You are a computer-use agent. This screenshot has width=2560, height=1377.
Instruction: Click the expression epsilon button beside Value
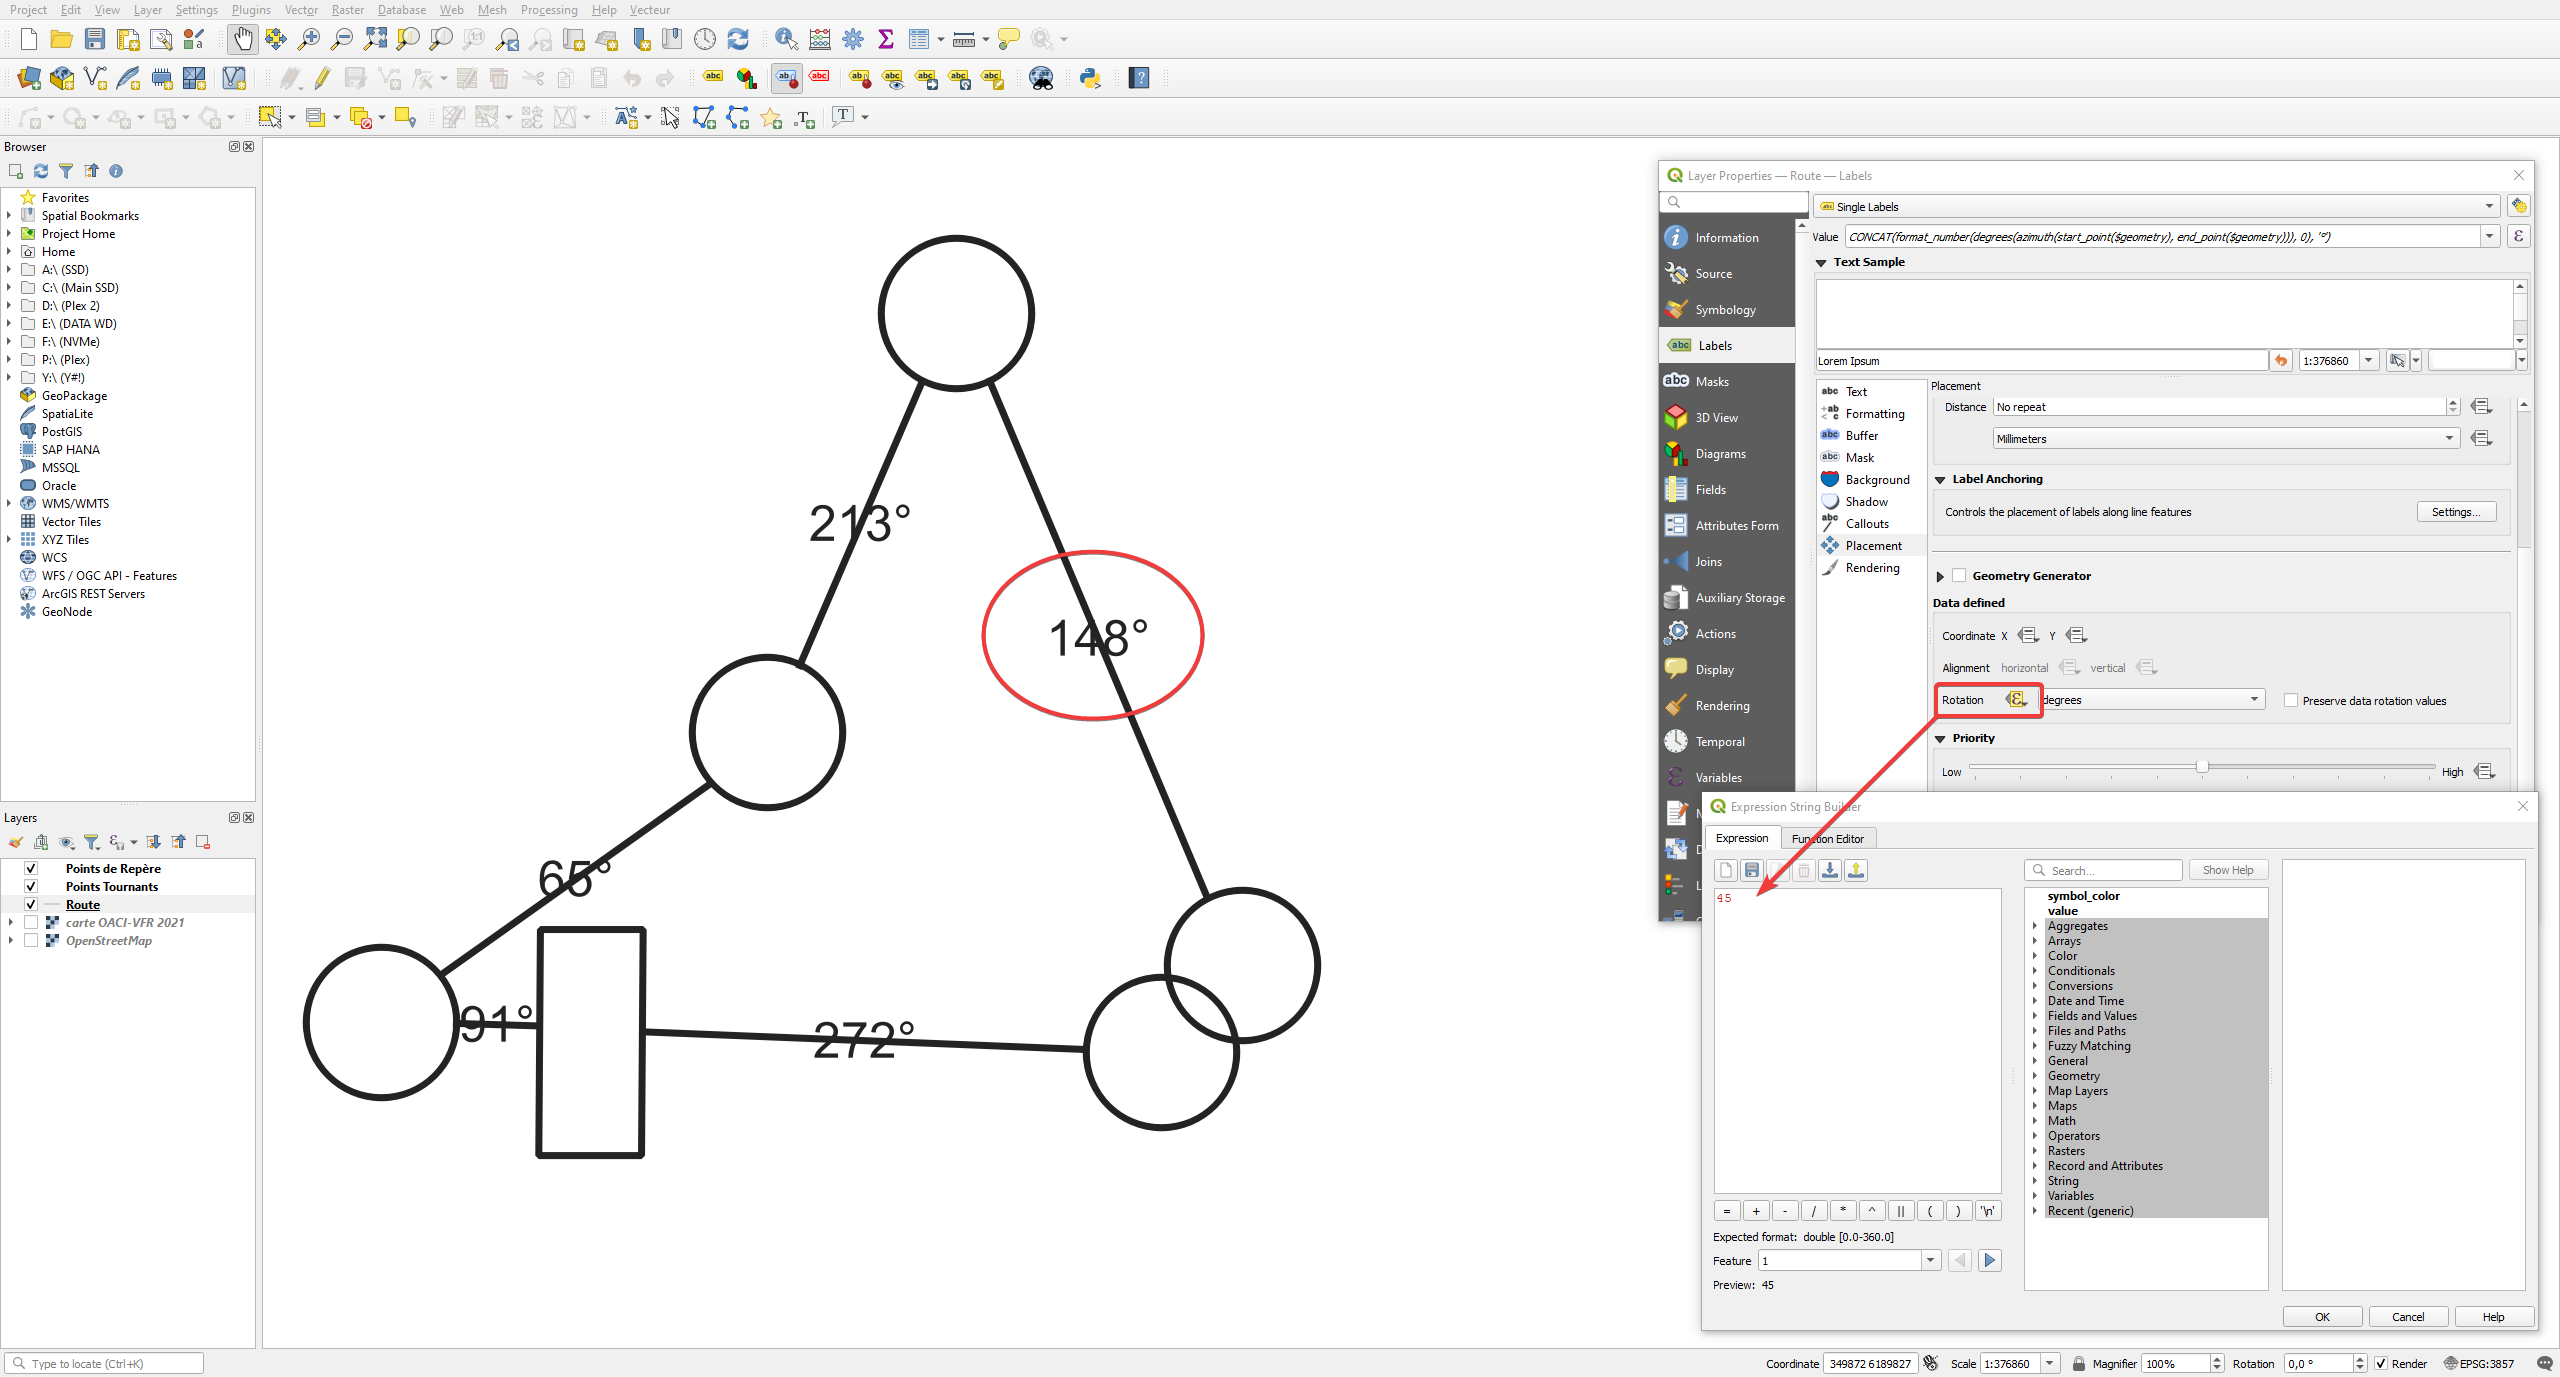(2518, 237)
